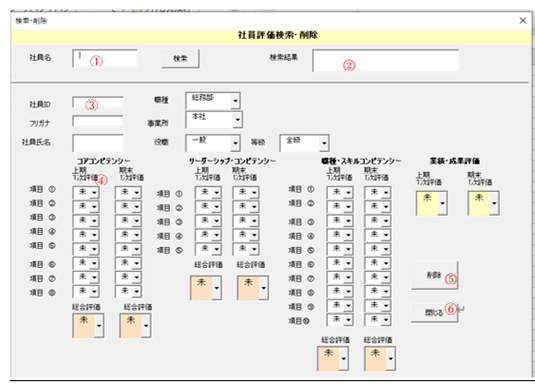535x384 pixels.
Task: Click the 閉じる close button
Action: tap(434, 312)
